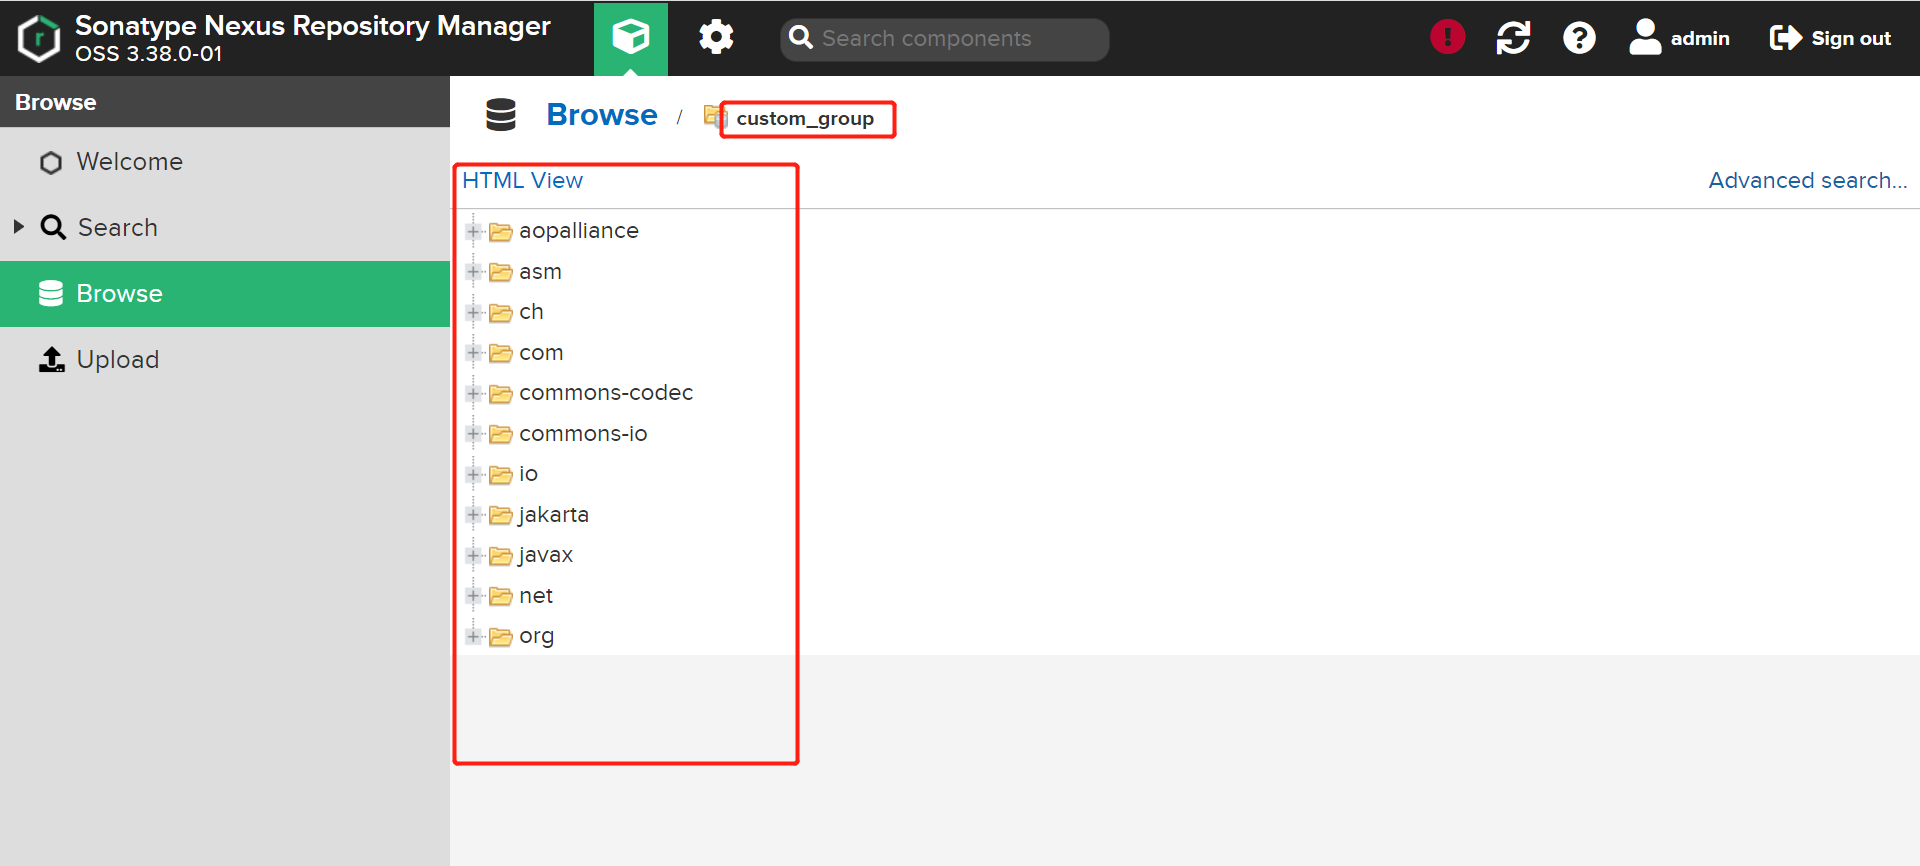The image size is (1920, 866).
Task: Expand the ch folder node
Action: (474, 313)
